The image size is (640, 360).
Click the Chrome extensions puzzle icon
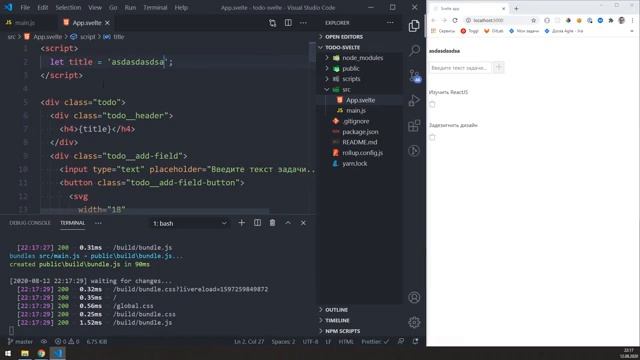click(x=611, y=20)
